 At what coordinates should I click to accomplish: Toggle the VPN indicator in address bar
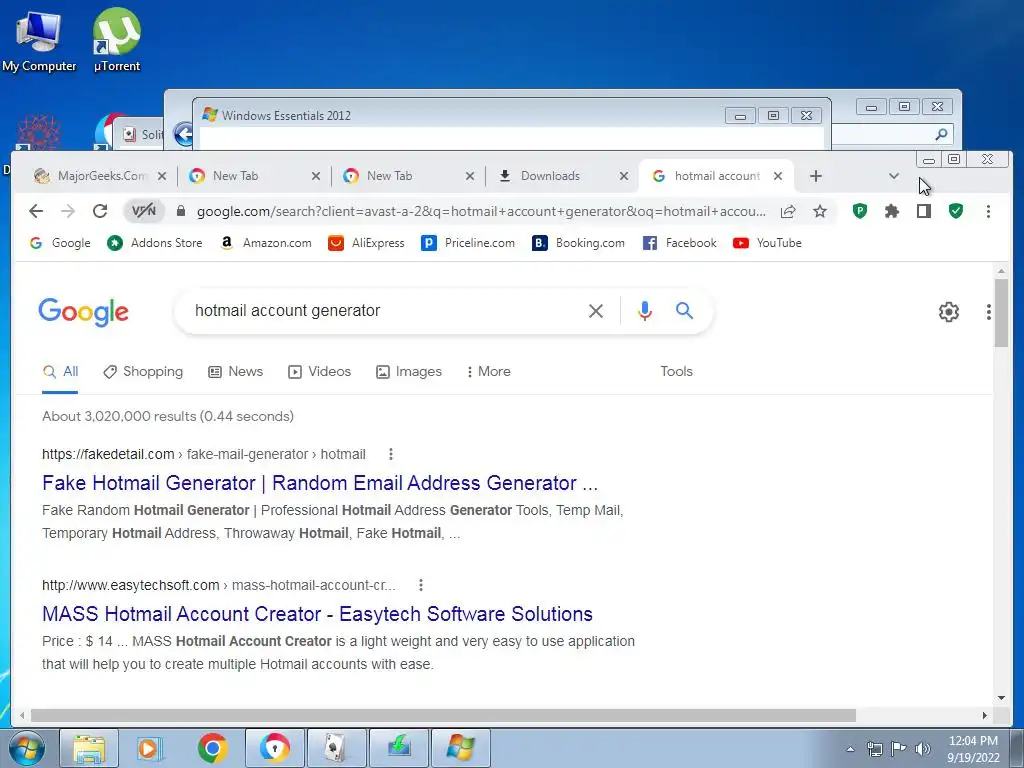point(144,211)
